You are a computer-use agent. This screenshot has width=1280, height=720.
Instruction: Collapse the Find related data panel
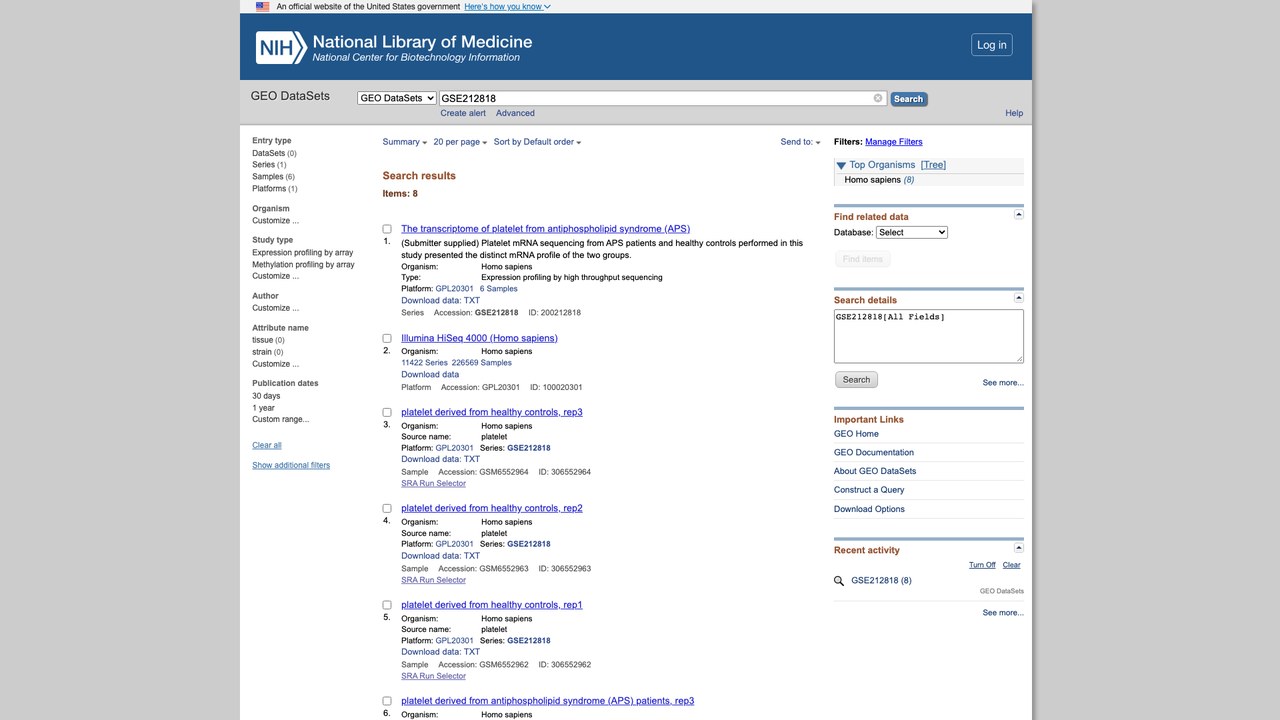coord(1019,215)
